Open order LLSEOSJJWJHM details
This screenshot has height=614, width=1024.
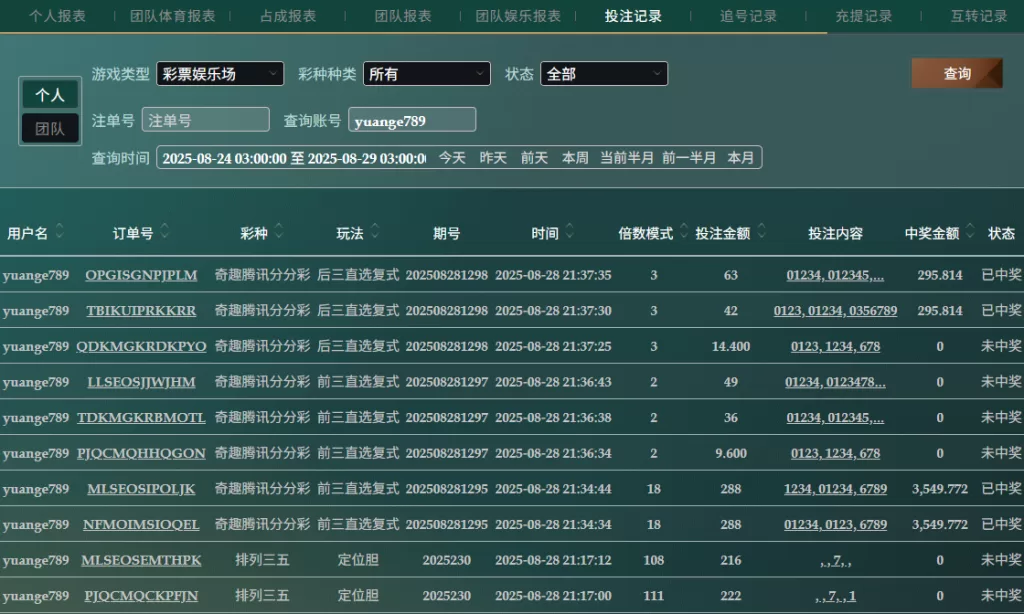tap(141, 382)
